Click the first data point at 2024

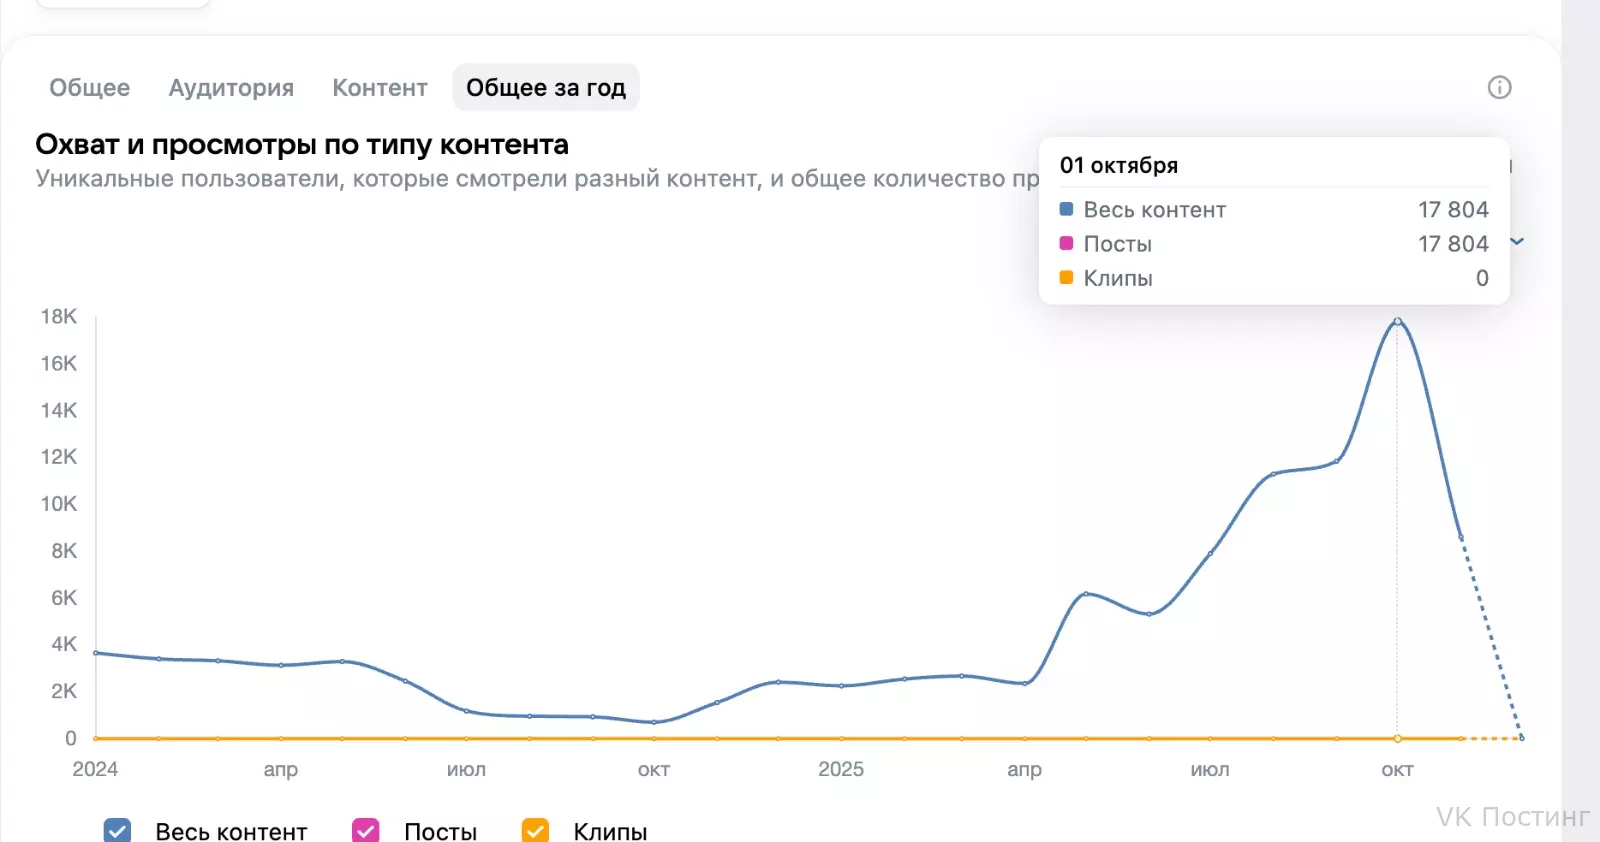[x=96, y=653]
